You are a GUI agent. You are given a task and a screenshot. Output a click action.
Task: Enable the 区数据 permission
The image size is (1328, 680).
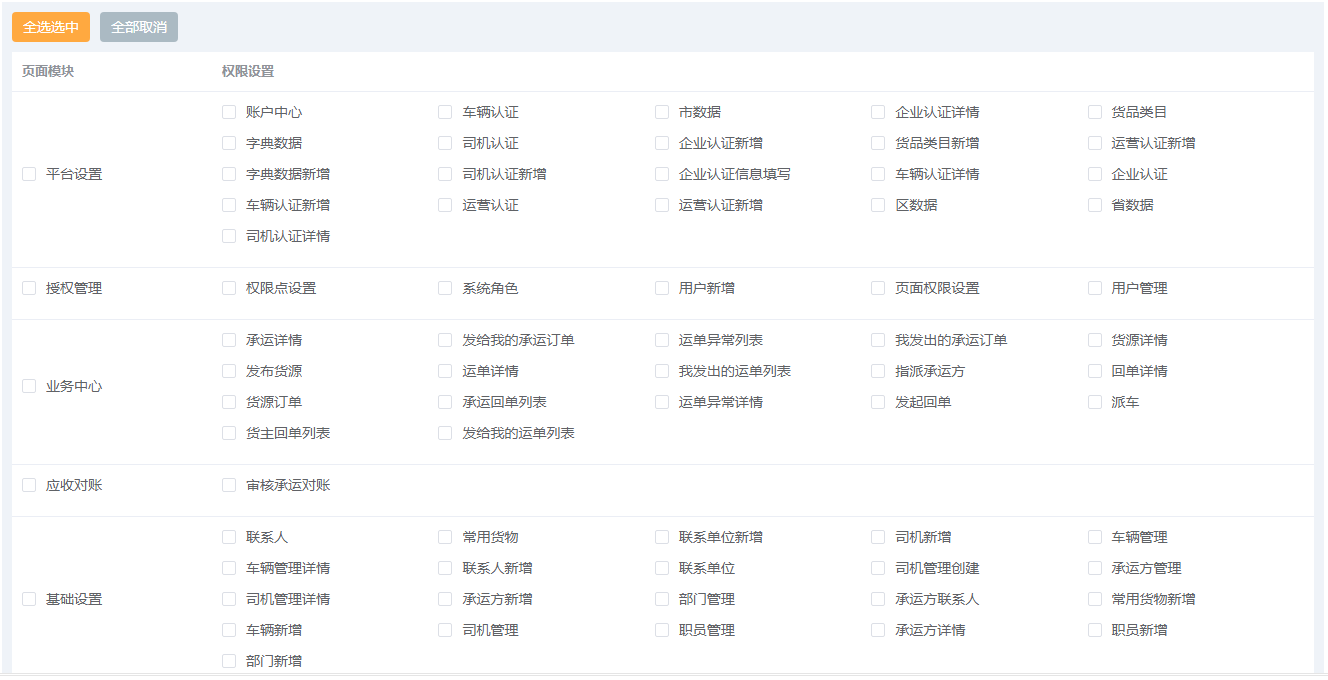[878, 205]
